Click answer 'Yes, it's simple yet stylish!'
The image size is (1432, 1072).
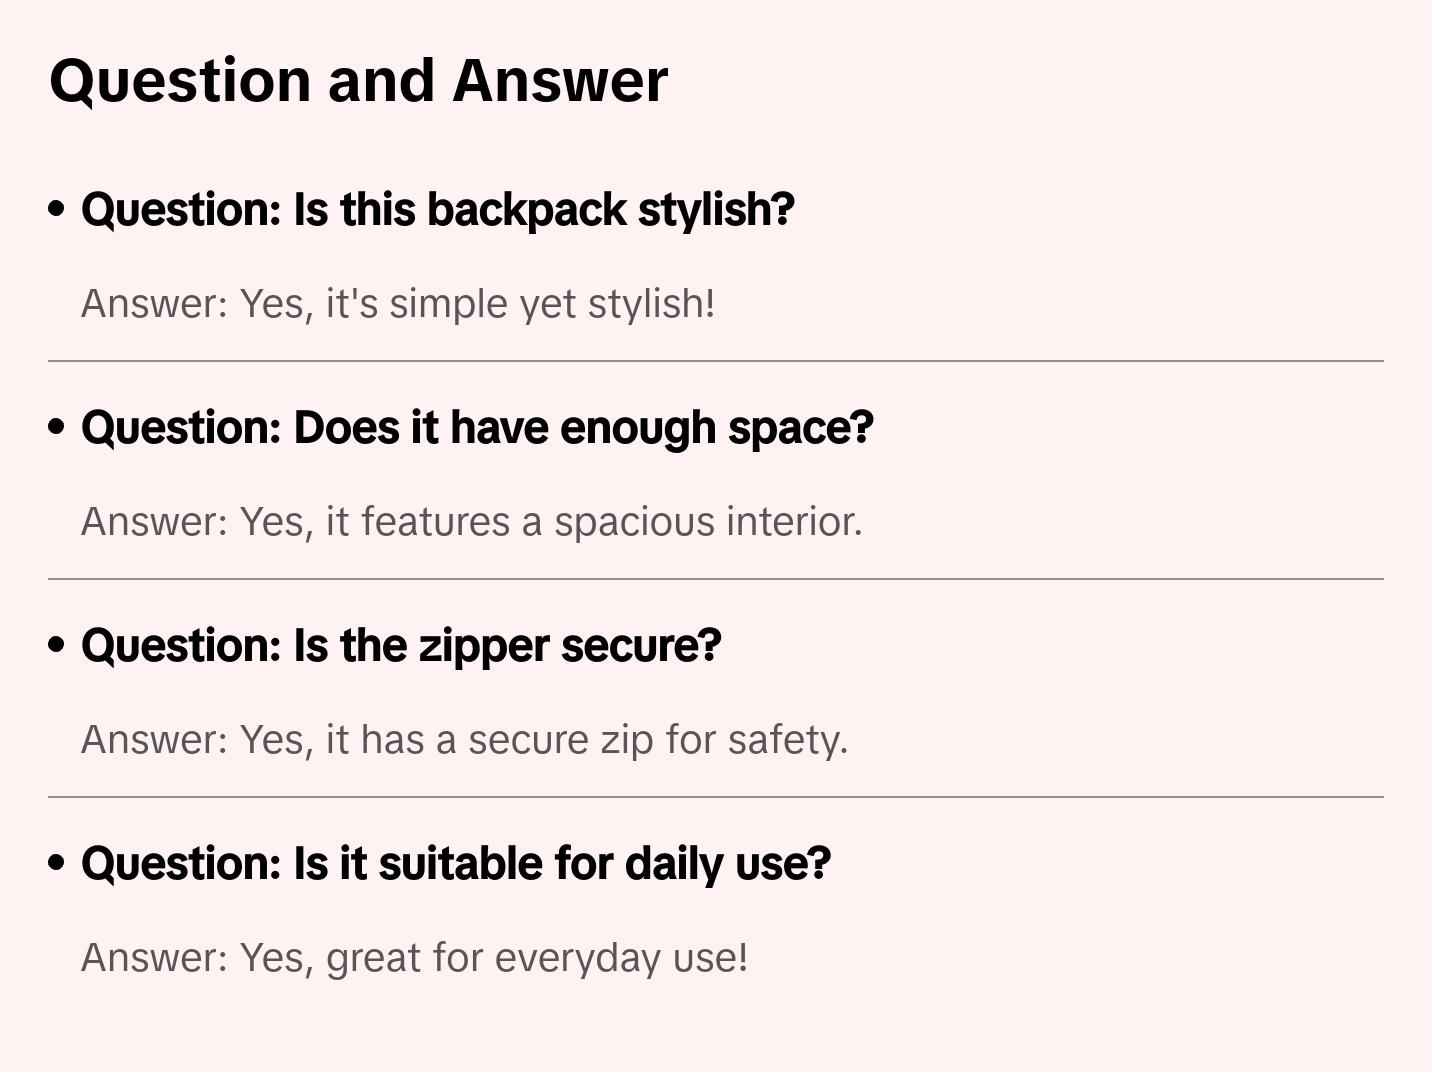coord(398,304)
